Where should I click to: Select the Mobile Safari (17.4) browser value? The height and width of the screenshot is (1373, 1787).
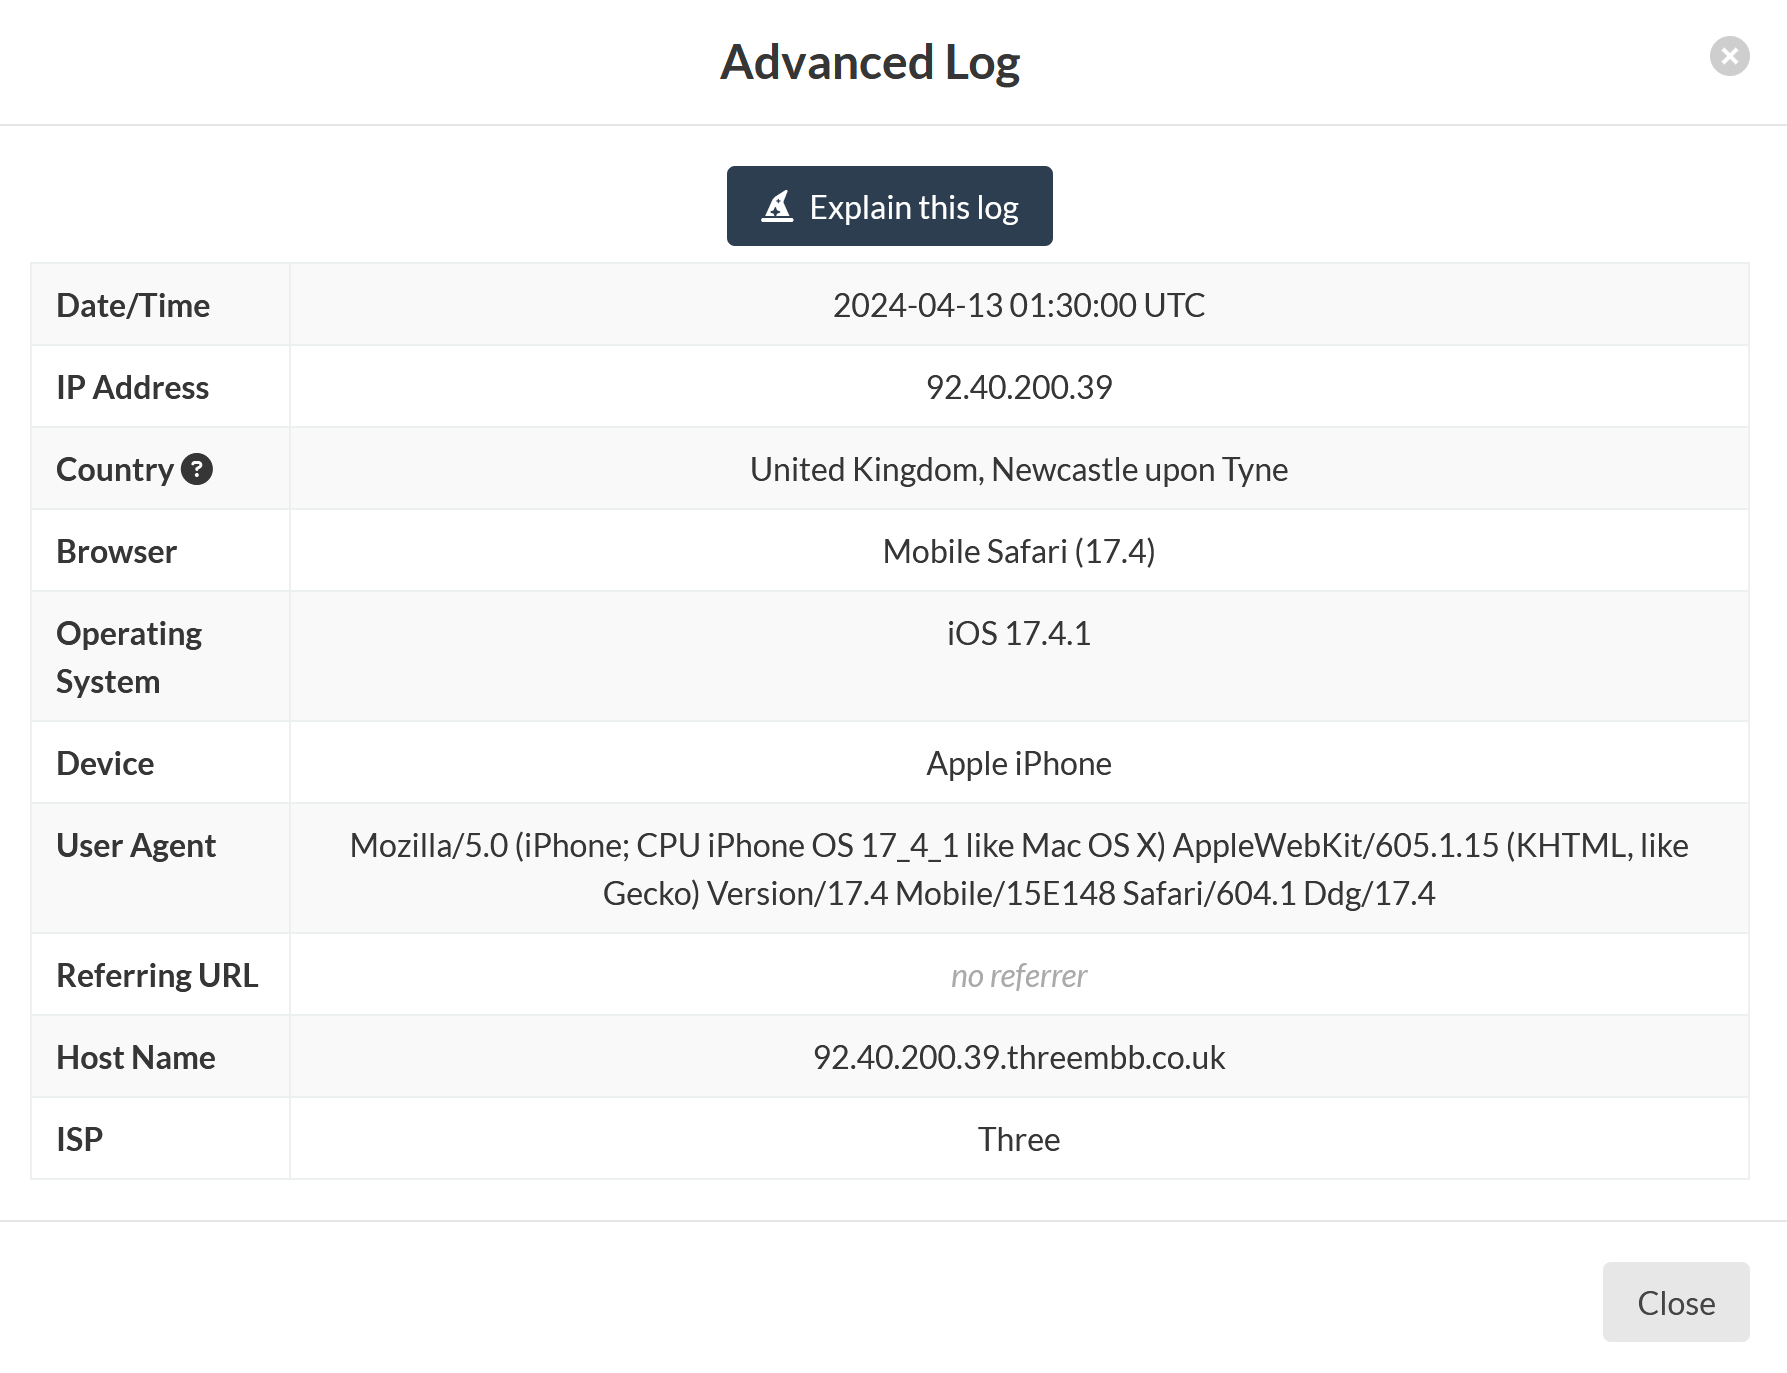click(x=1018, y=551)
